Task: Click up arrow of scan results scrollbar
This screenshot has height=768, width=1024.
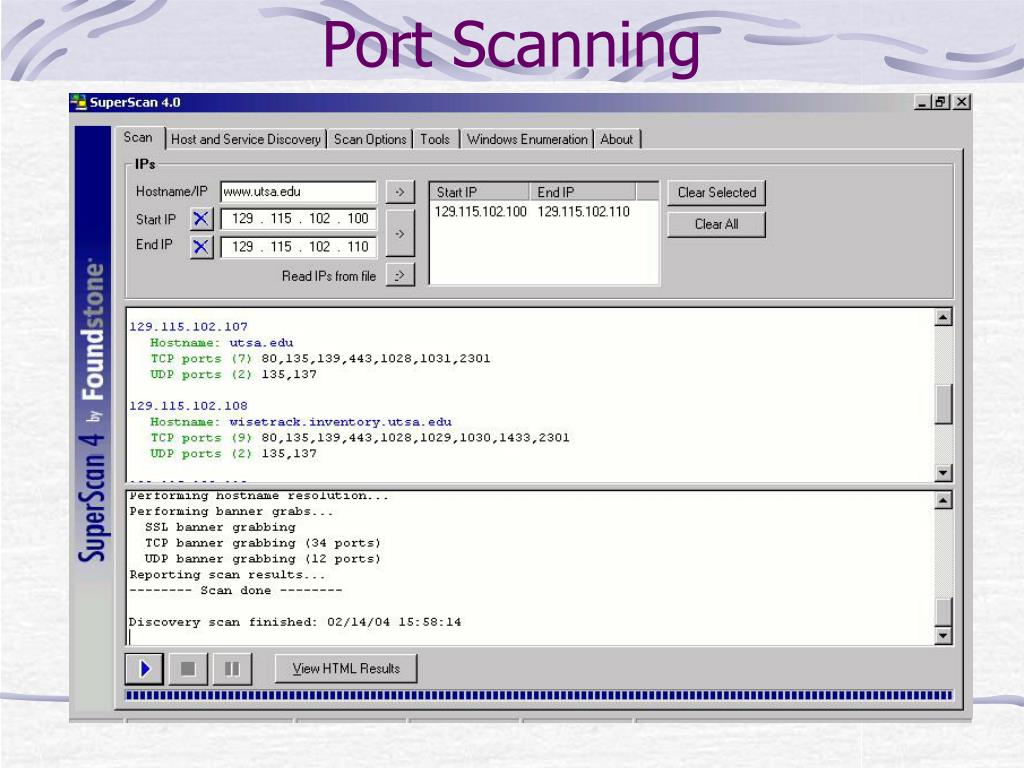Action: (943, 317)
